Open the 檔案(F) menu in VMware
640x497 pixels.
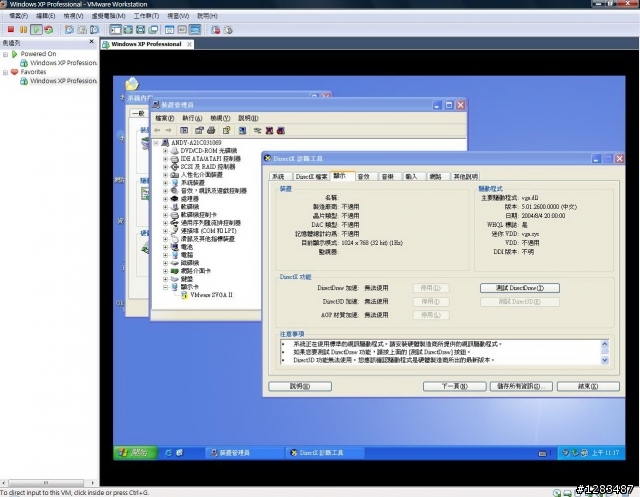(18, 16)
